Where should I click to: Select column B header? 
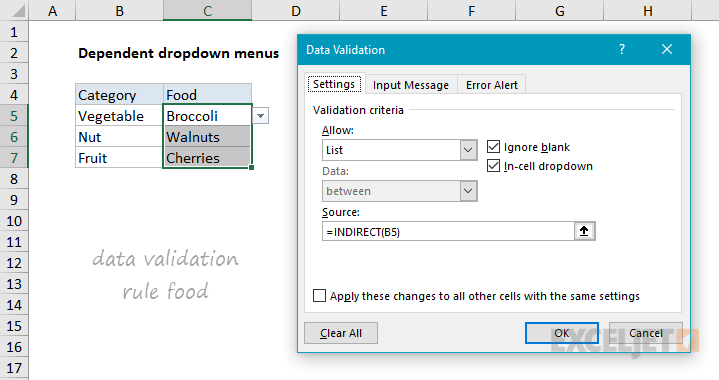(119, 10)
